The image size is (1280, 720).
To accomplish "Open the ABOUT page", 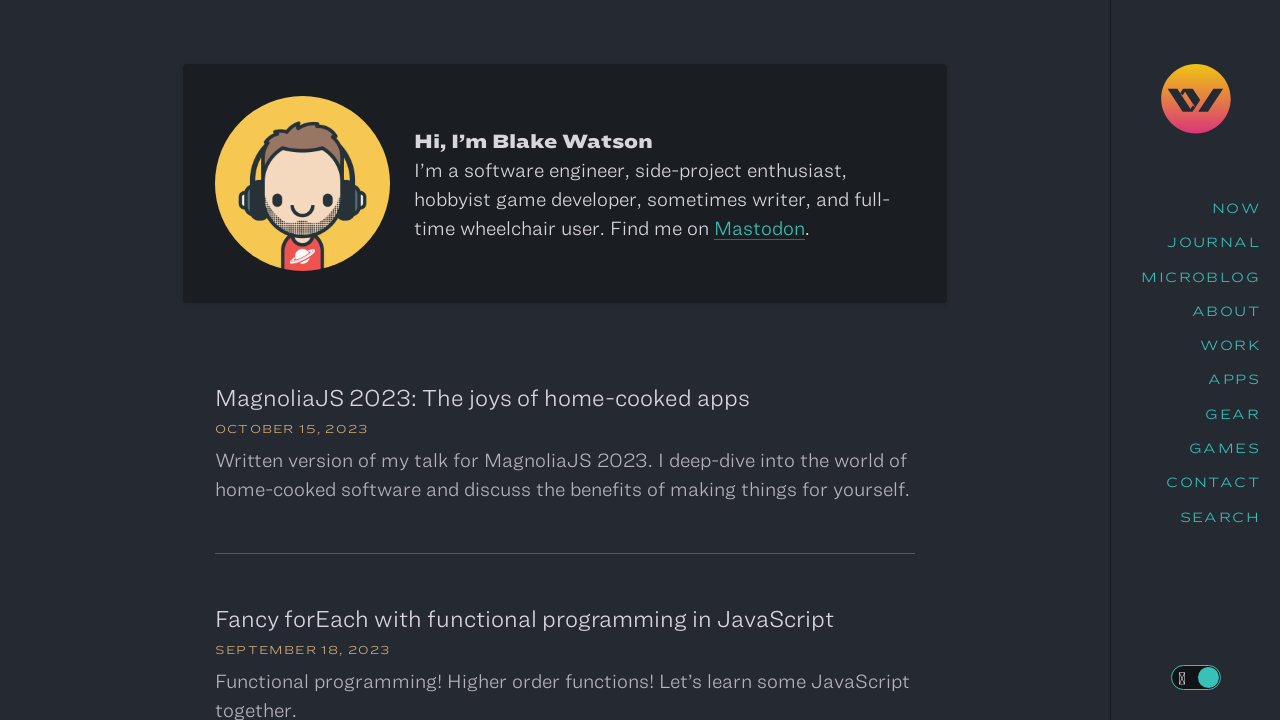I will 1226,310.
